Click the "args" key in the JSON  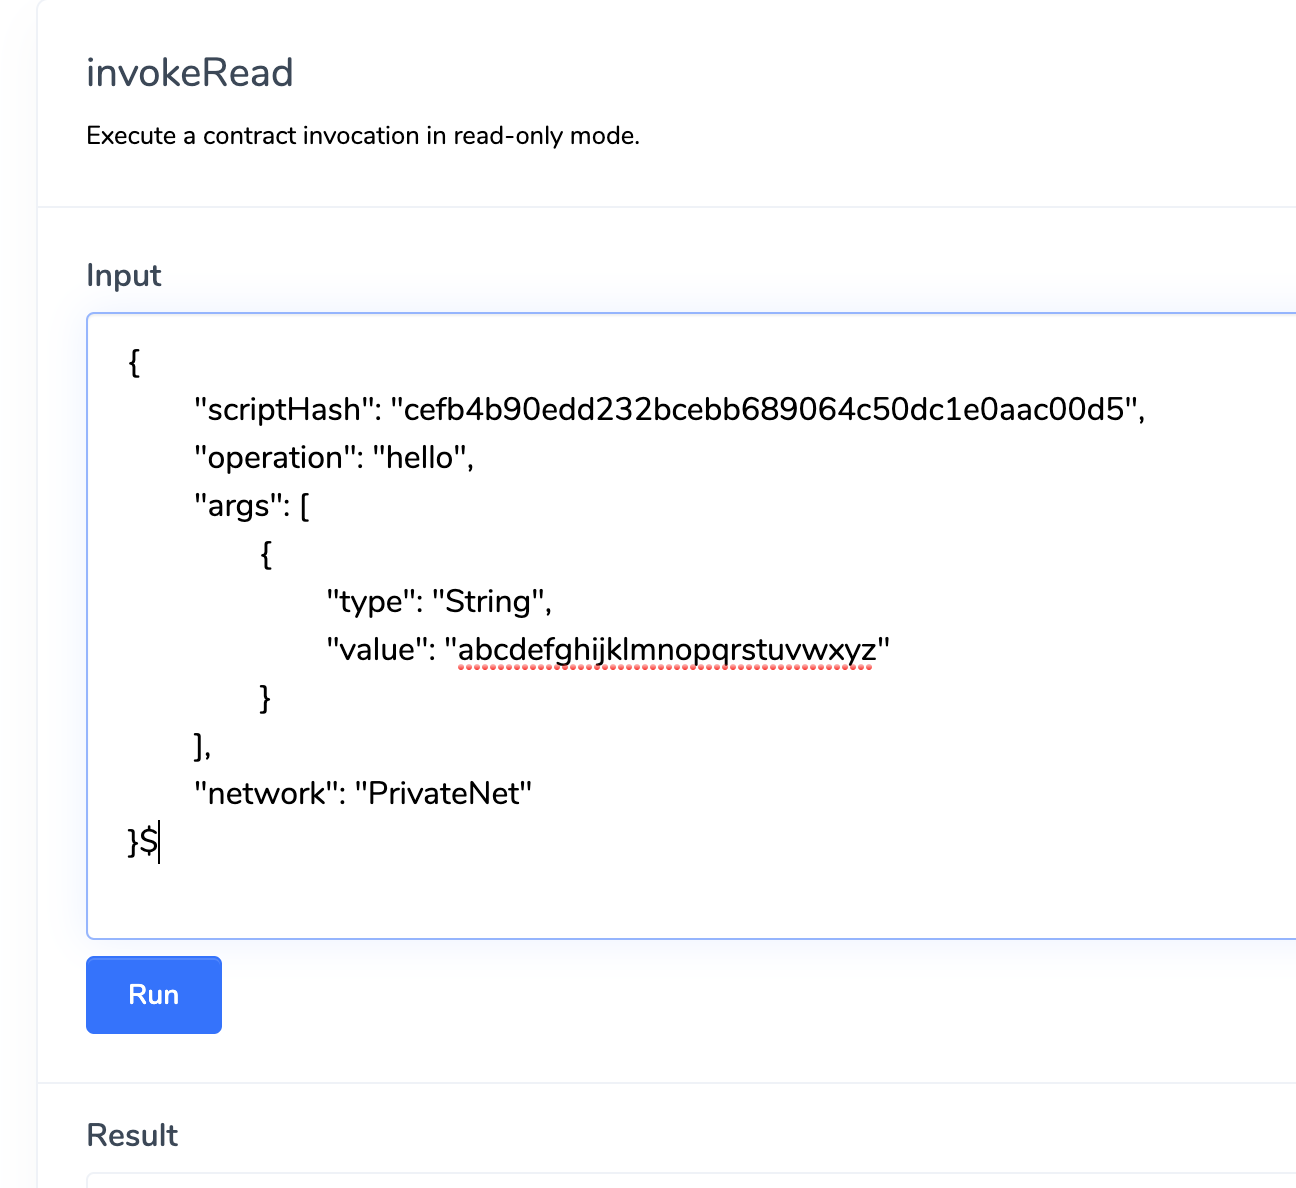coord(240,506)
